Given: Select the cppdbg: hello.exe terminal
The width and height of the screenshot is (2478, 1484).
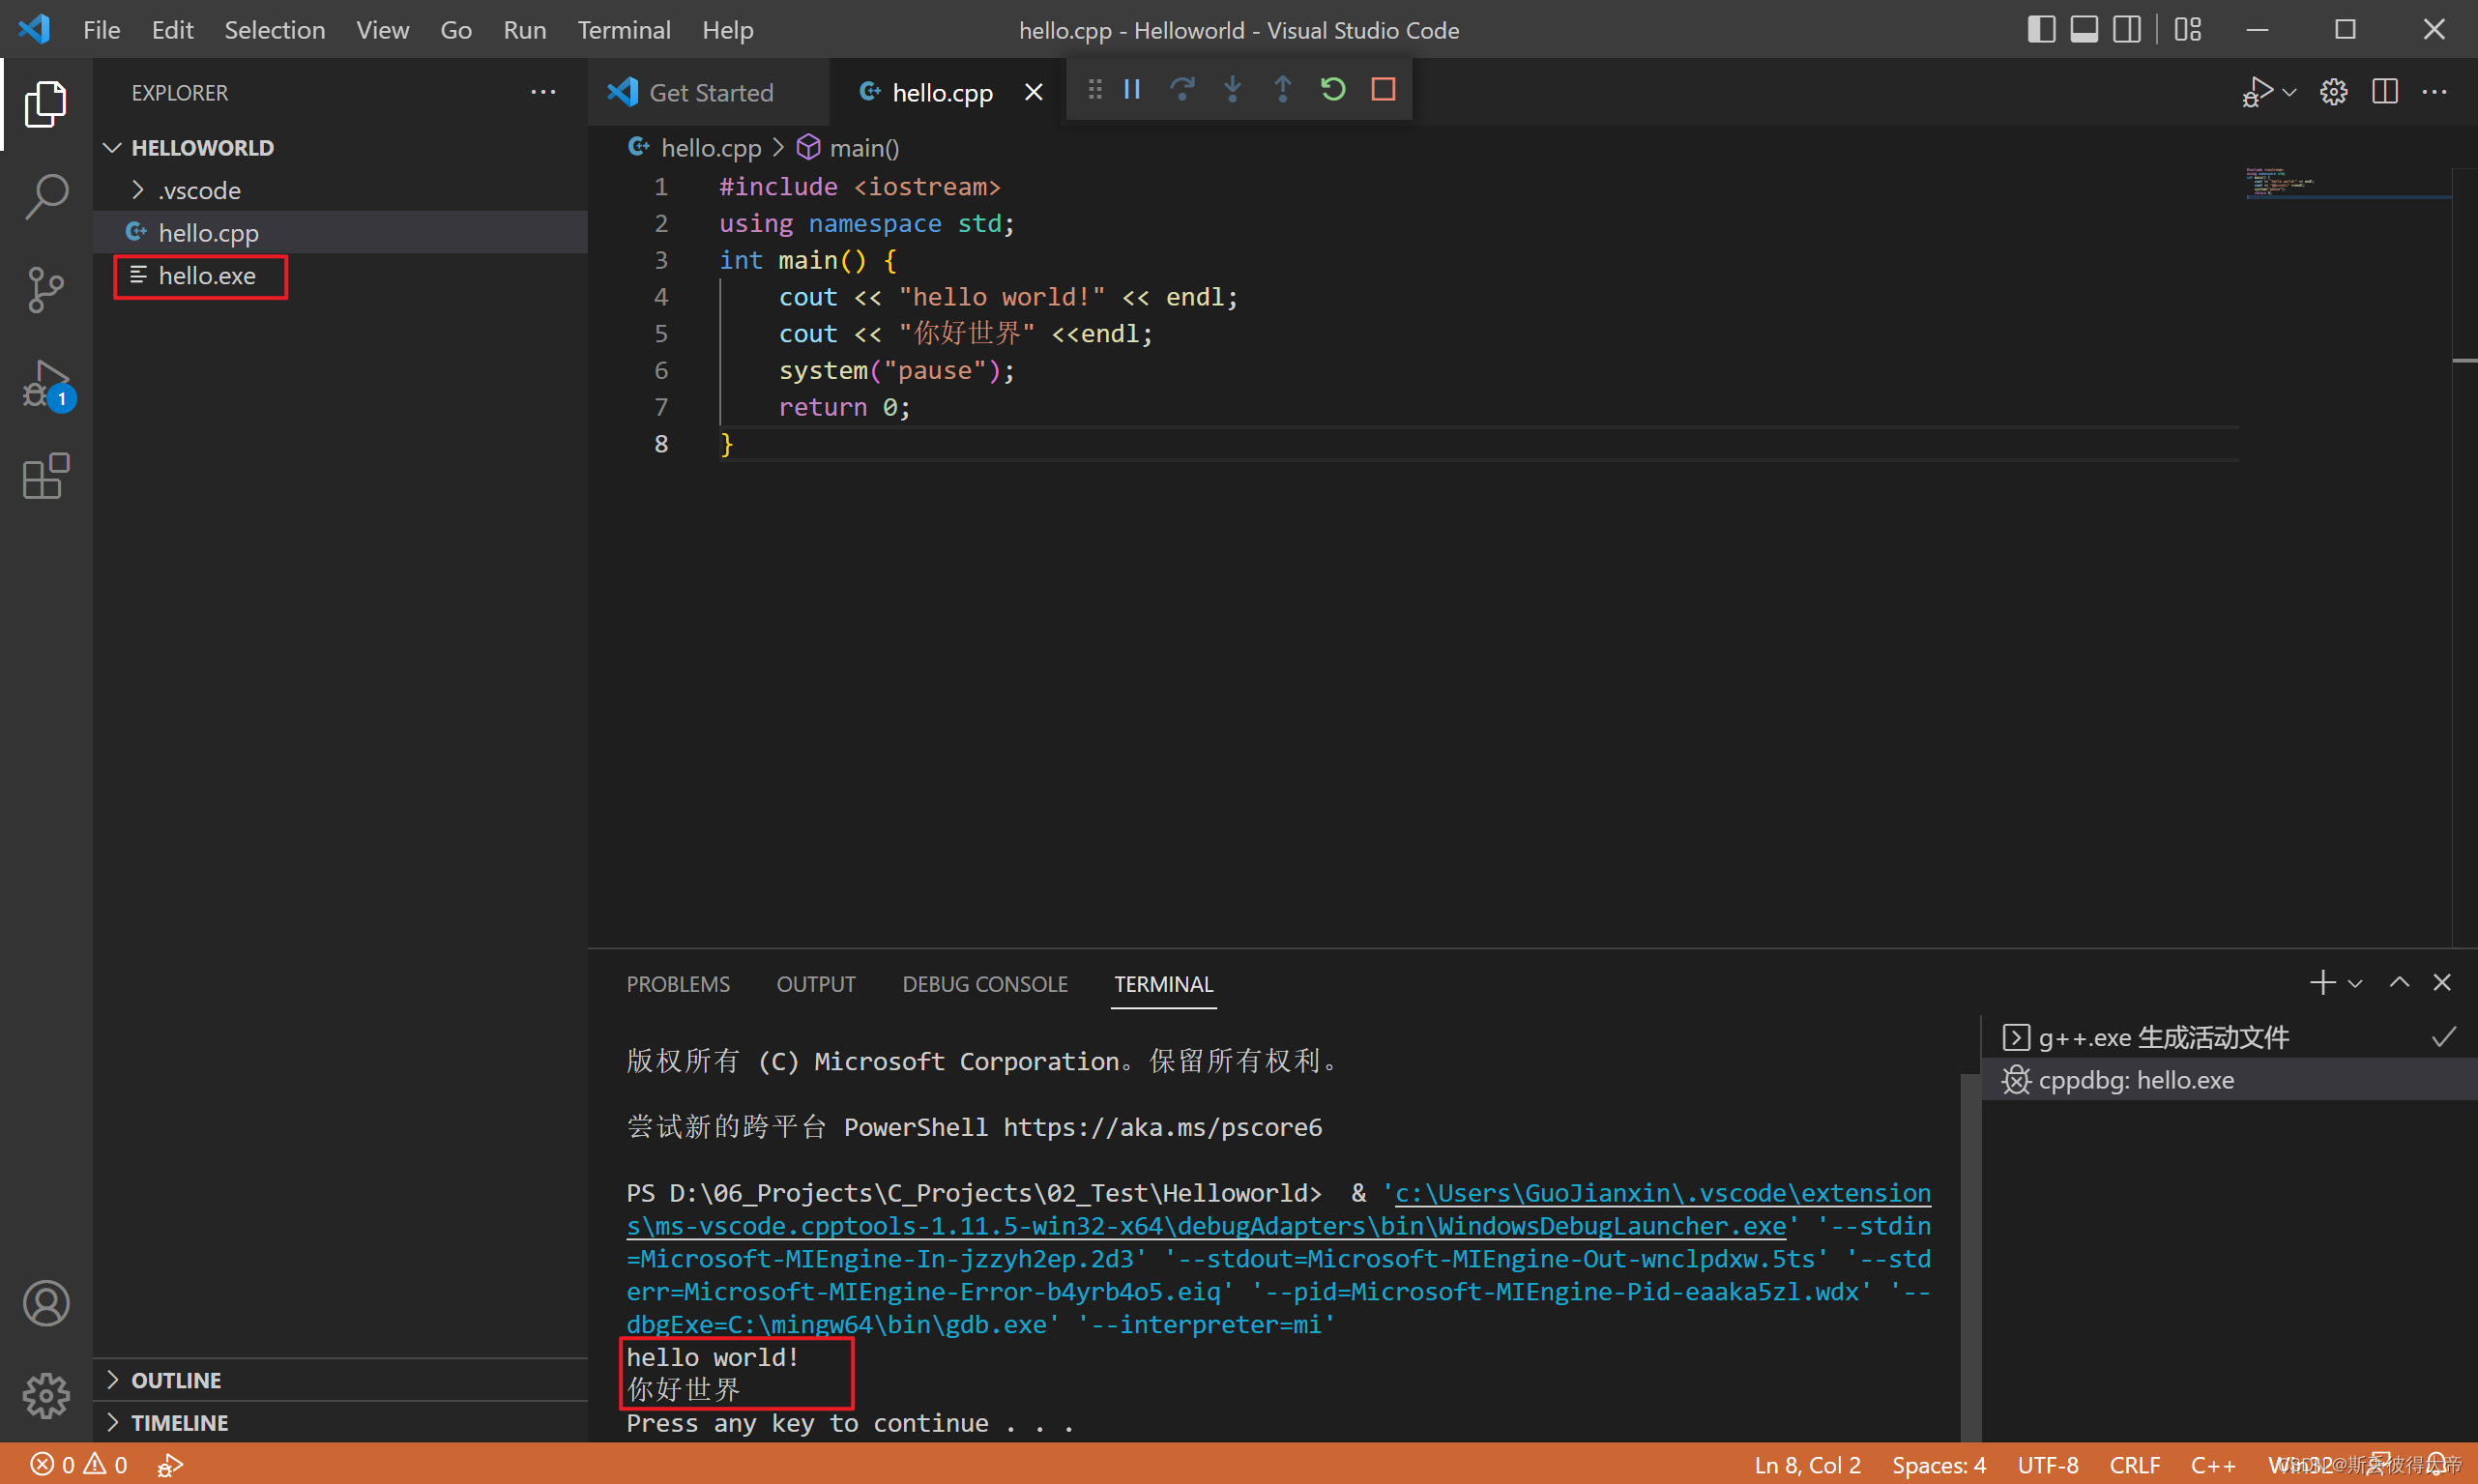Looking at the screenshot, I should 2229,1080.
